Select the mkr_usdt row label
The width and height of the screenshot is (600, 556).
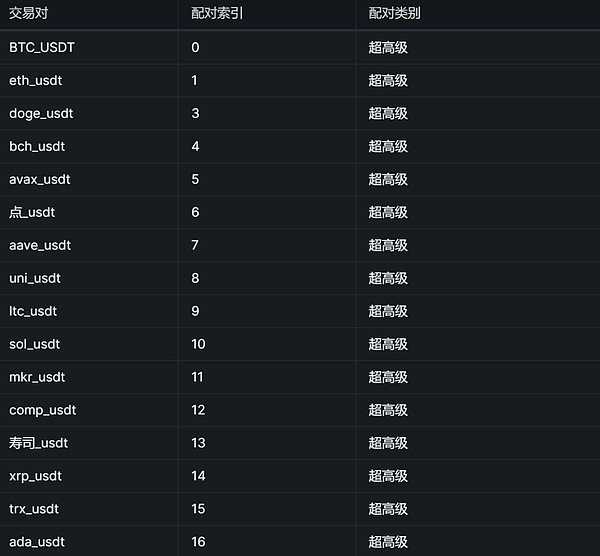point(37,377)
